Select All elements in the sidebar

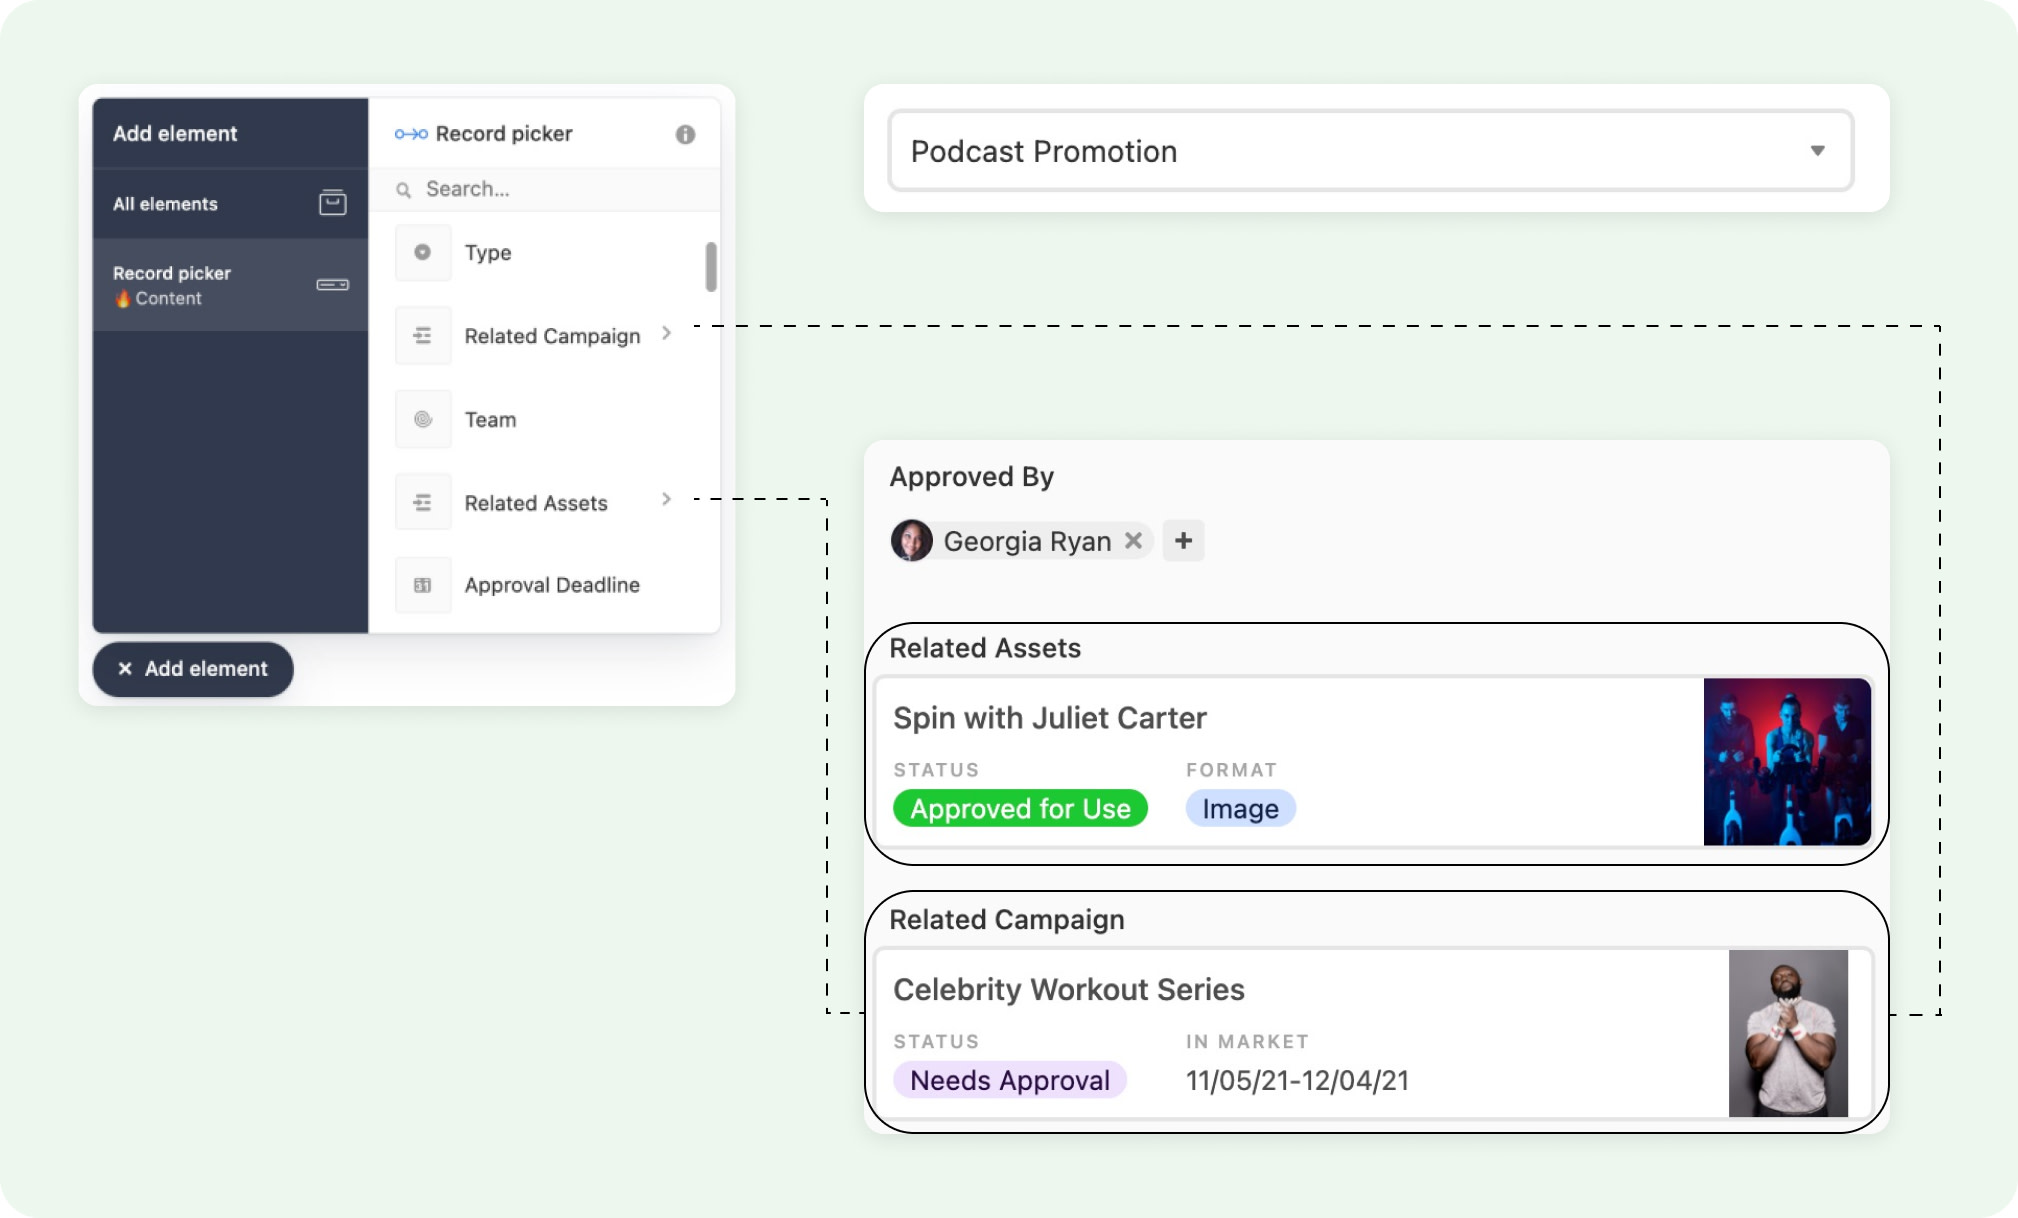click(x=166, y=202)
